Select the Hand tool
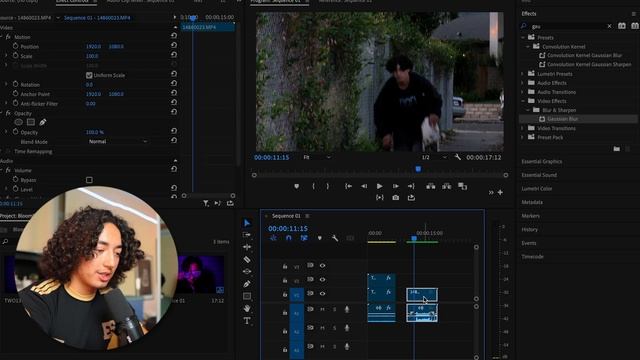The height and width of the screenshot is (360, 640). [247, 308]
